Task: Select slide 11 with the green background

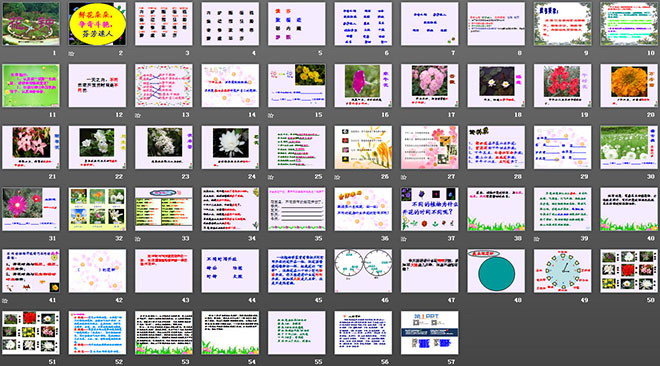Action: tap(31, 85)
